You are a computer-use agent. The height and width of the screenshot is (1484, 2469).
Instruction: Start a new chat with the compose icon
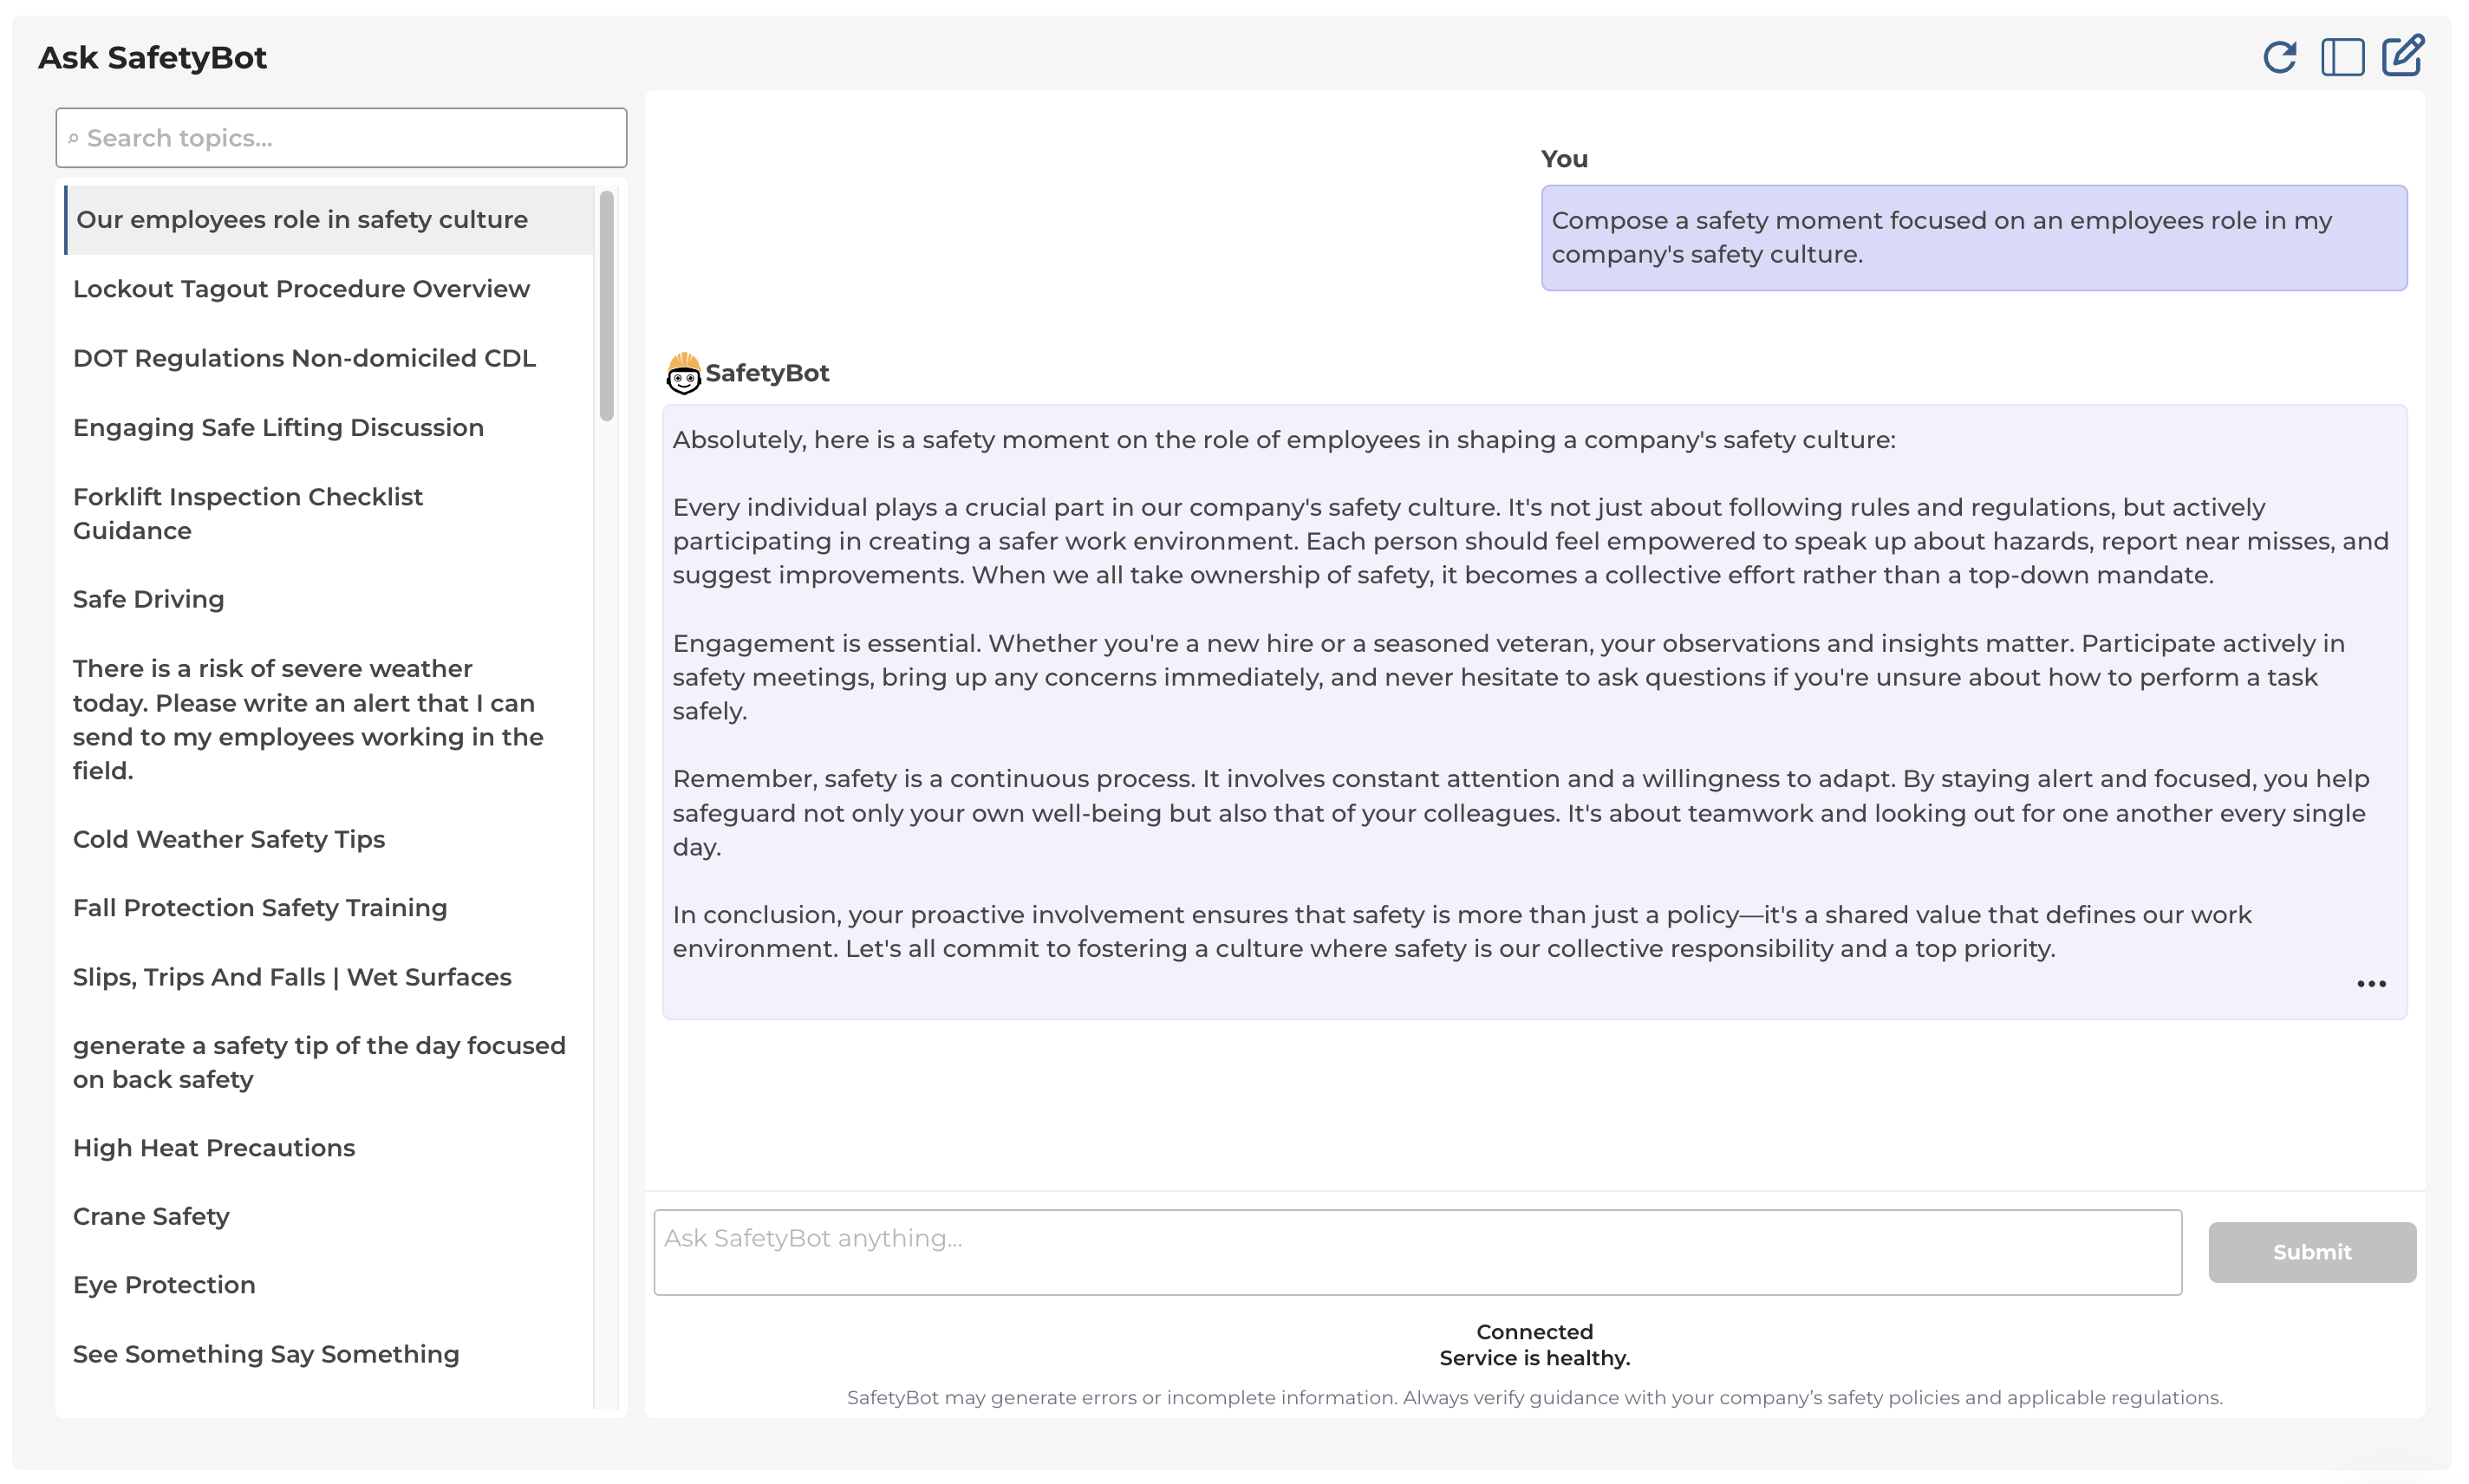[x=2403, y=55]
